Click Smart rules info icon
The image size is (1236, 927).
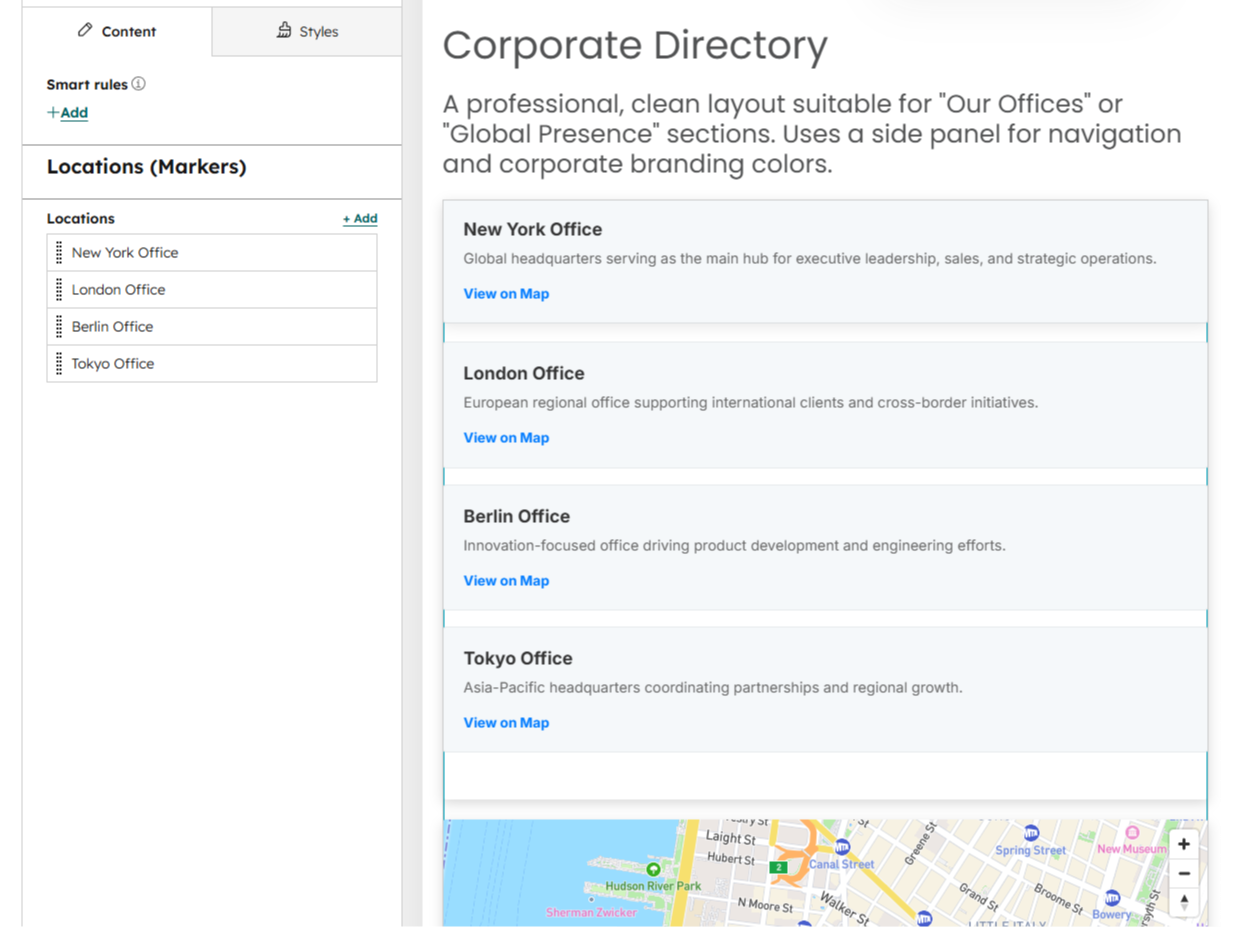click(x=139, y=84)
